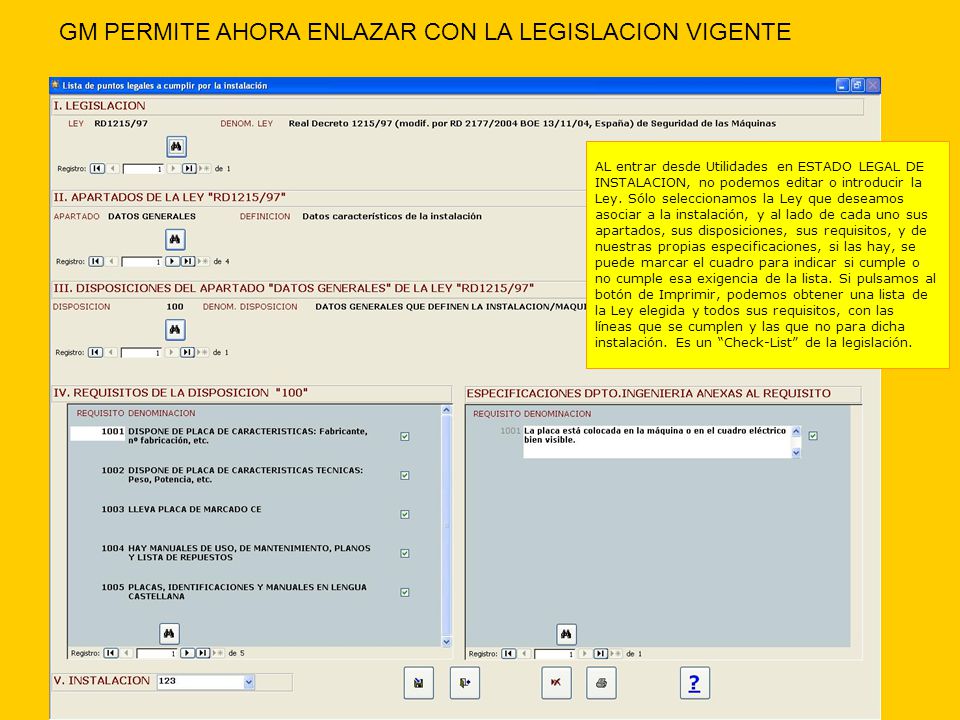Image resolution: width=960 pixels, height=720 pixels.
Task: Click the exit door button
Action: pyautogui.click(x=465, y=683)
